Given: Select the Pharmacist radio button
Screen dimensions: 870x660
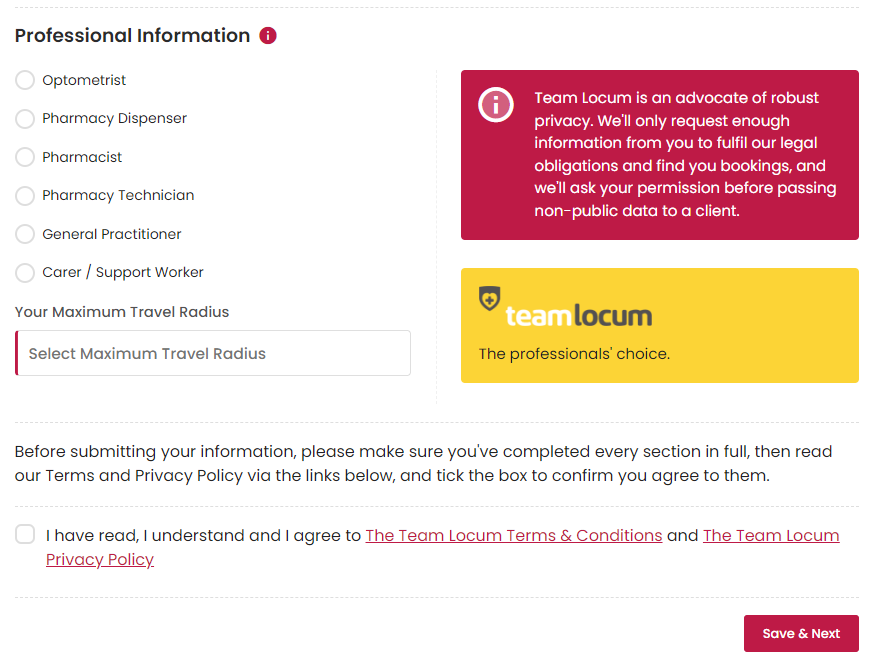Looking at the screenshot, I should [x=25, y=157].
